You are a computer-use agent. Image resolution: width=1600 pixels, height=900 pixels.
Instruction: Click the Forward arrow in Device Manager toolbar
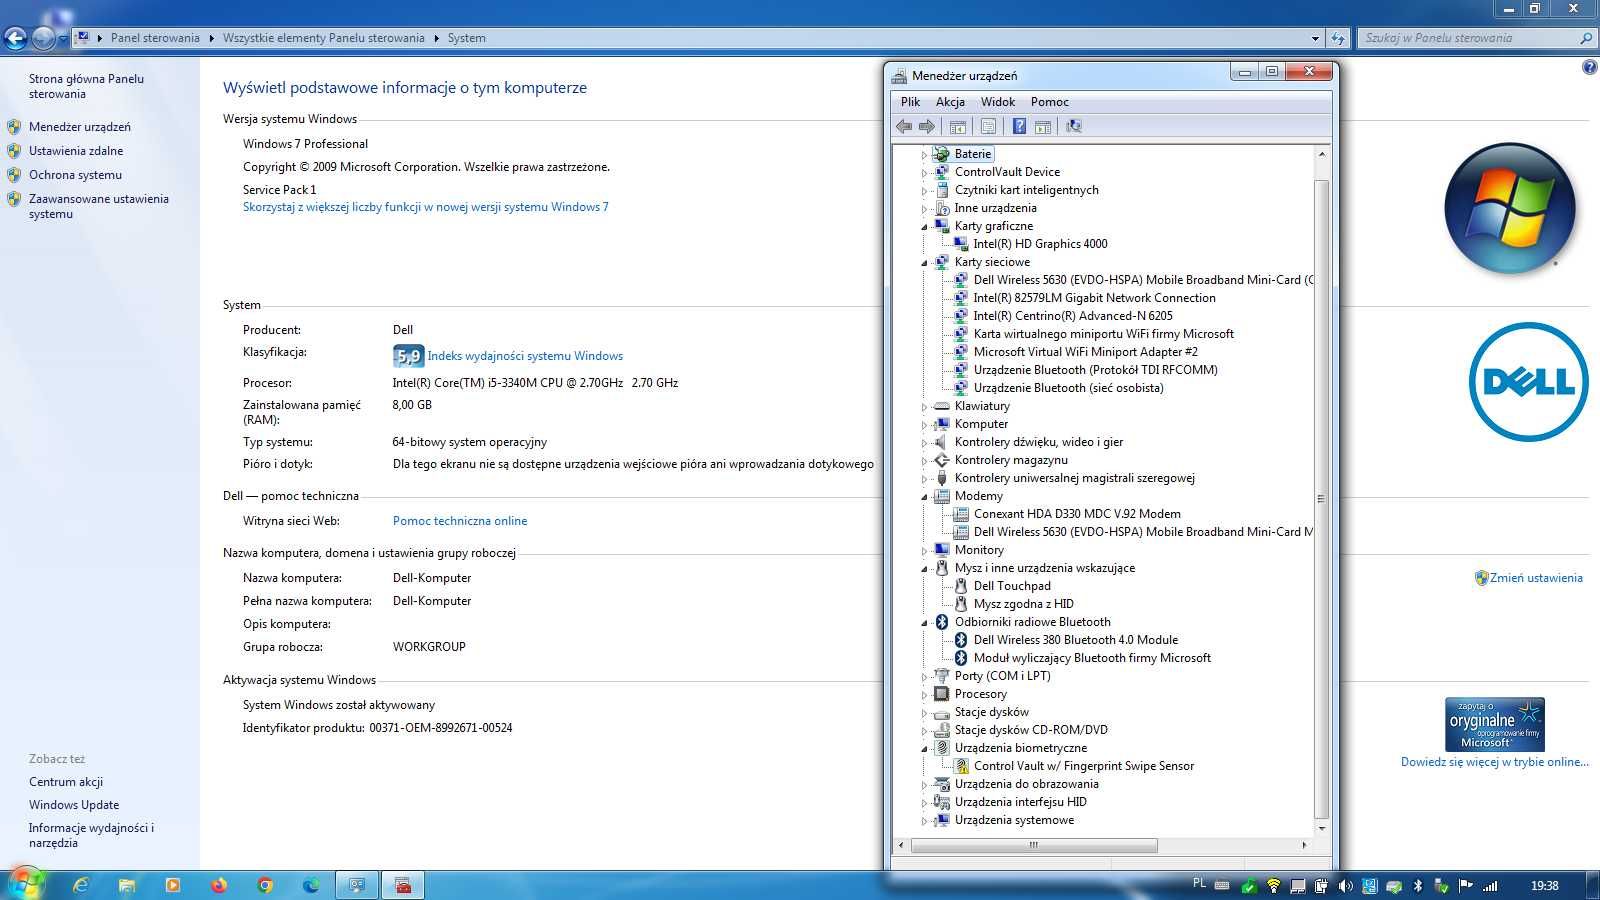[927, 126]
